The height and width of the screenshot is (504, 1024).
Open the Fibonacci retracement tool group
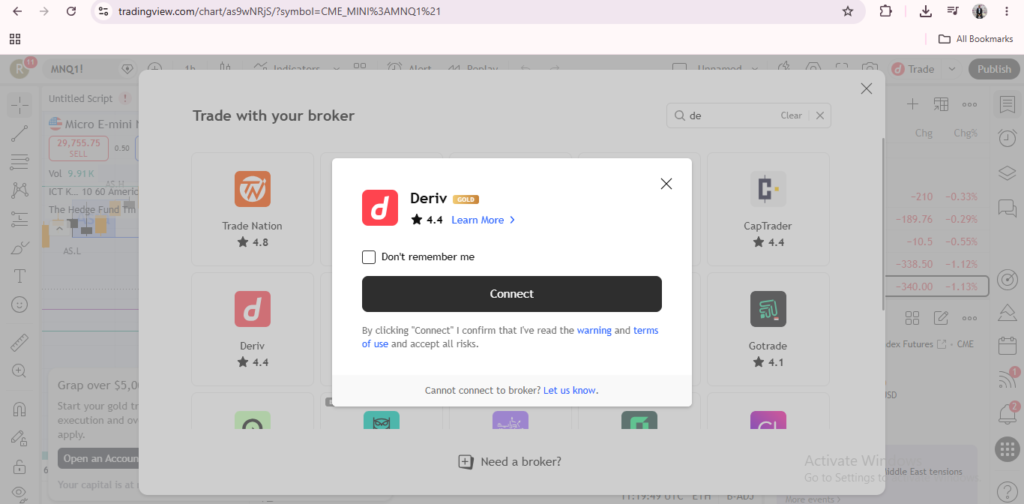coord(20,162)
